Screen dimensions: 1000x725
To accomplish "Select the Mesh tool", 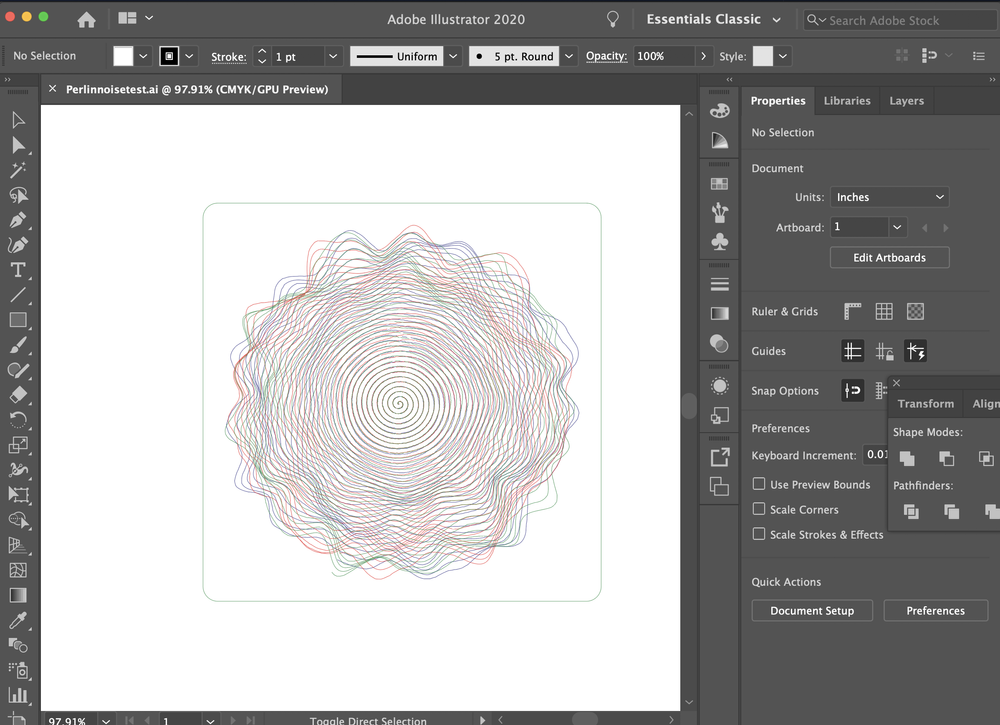I will (x=18, y=570).
